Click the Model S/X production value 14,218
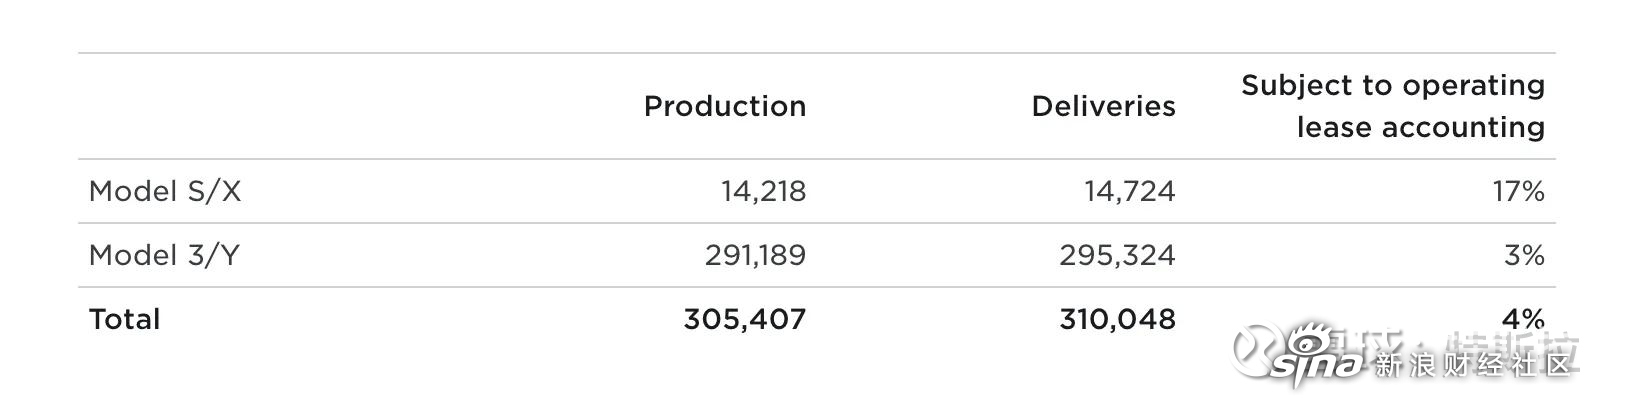Image resolution: width=1628 pixels, height=402 pixels. (764, 191)
